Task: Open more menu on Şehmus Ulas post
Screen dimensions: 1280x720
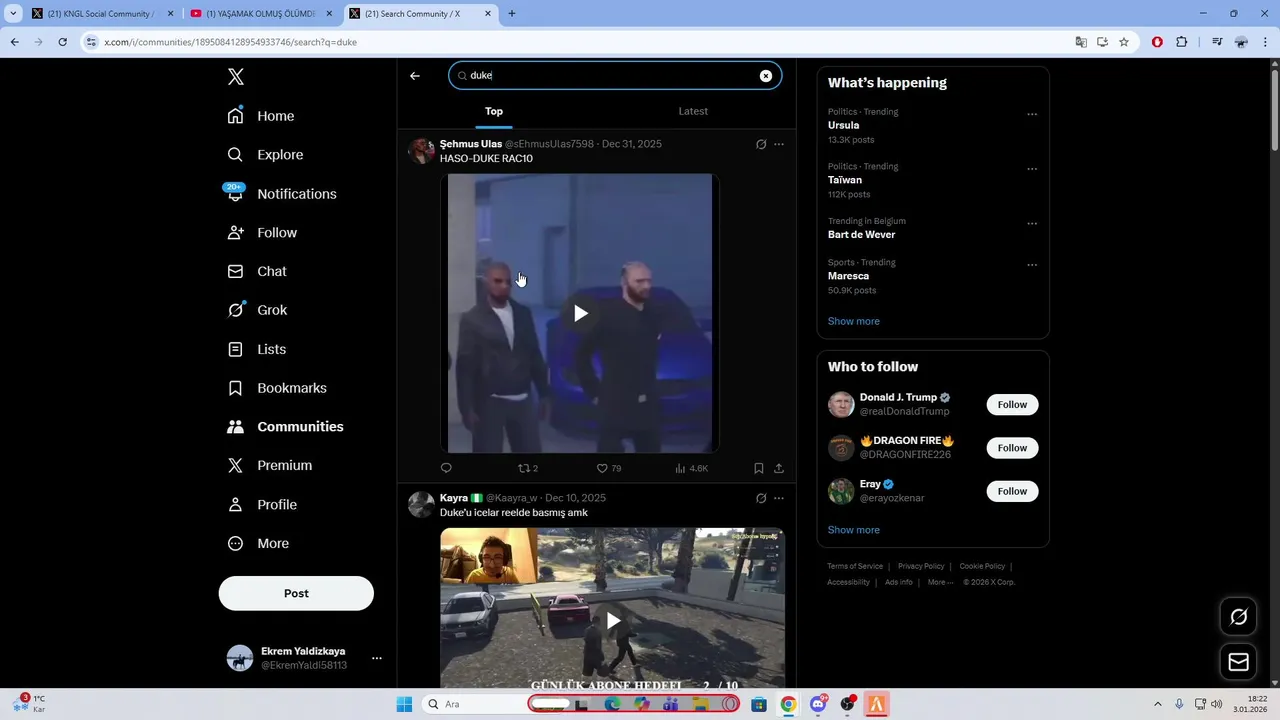Action: [779, 144]
